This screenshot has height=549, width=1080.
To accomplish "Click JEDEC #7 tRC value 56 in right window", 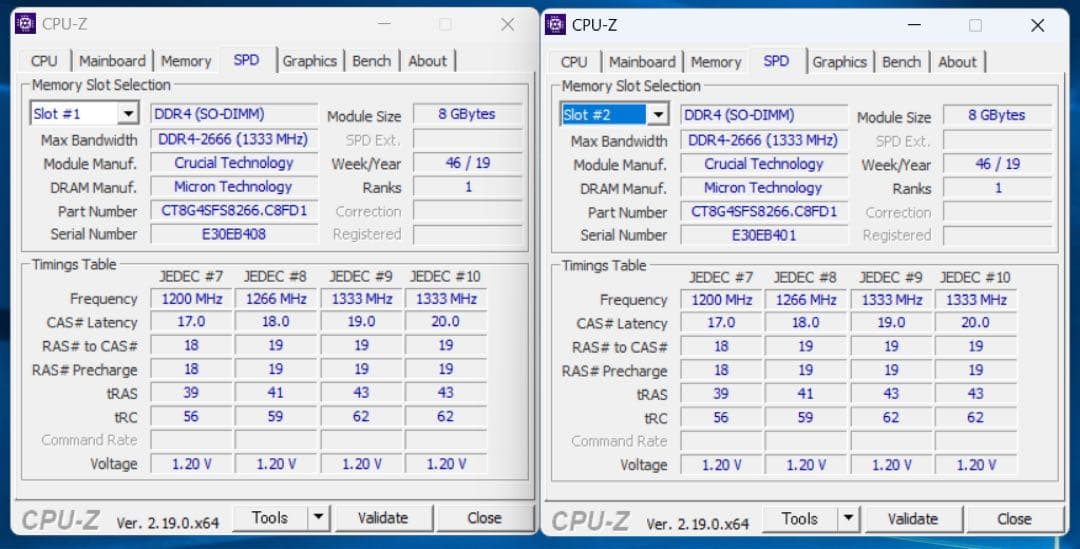I will click(x=721, y=417).
